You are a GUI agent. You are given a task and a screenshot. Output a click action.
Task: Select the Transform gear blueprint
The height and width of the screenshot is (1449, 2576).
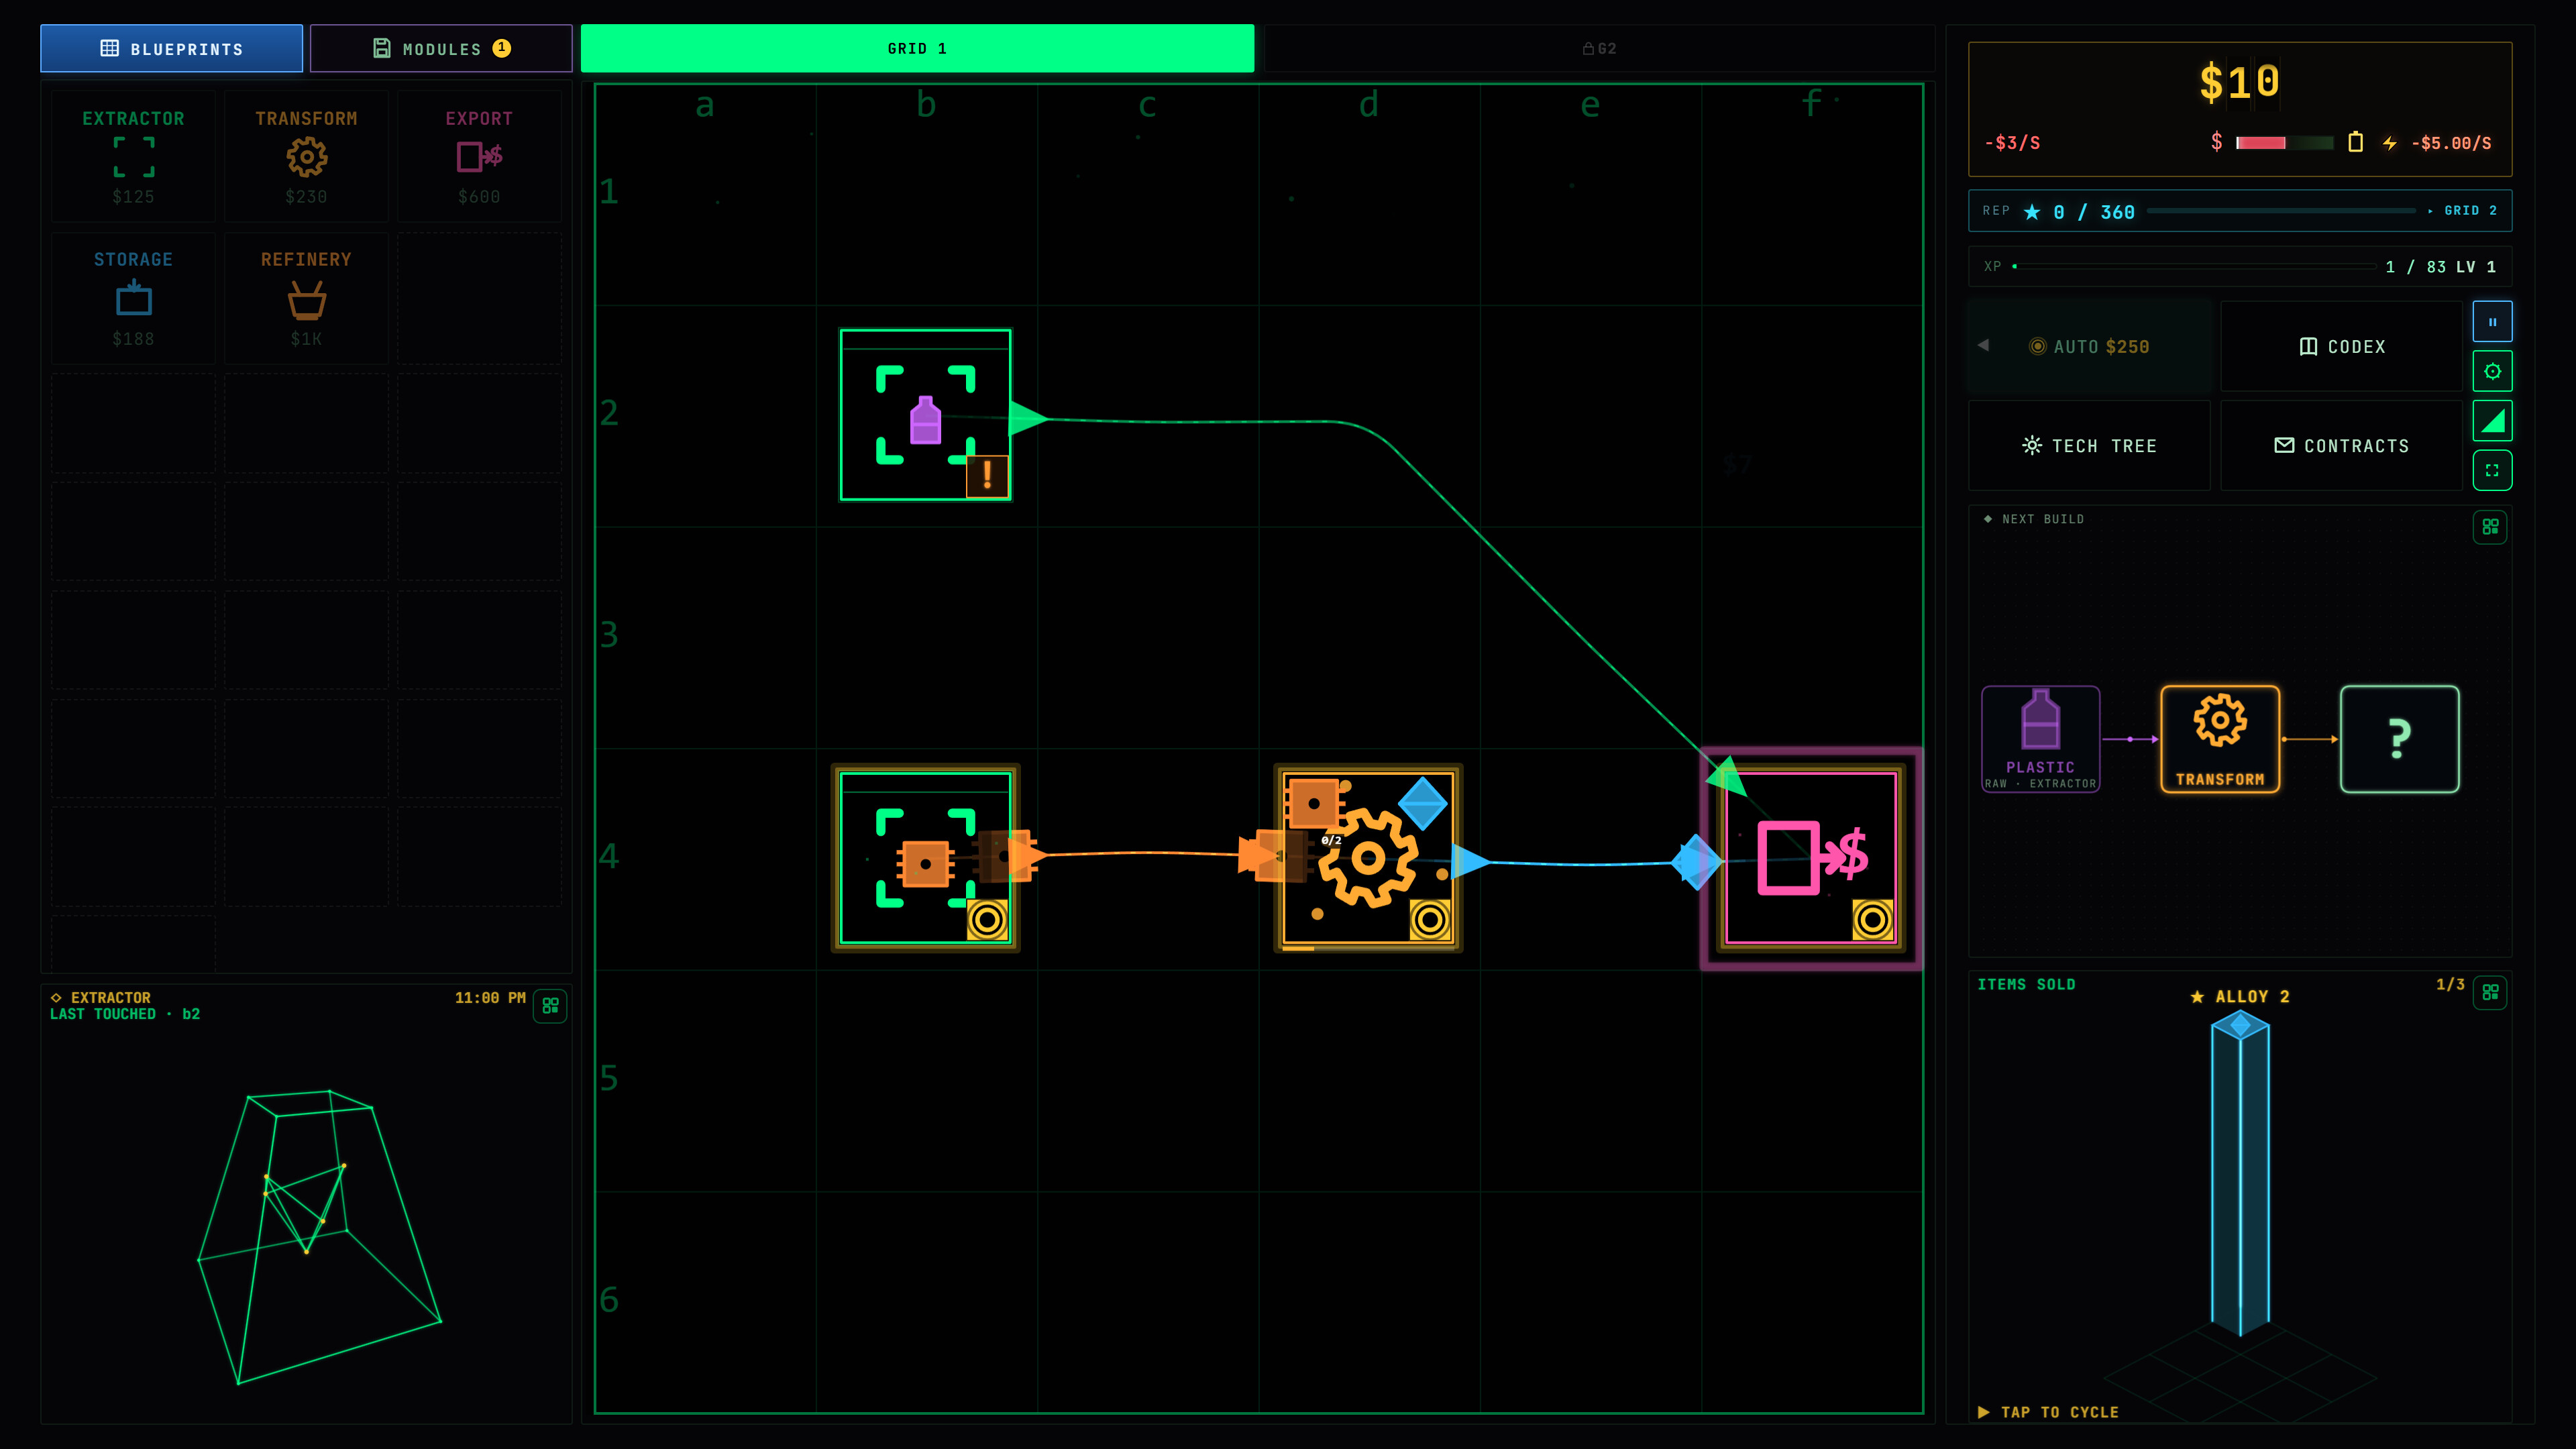(x=306, y=156)
